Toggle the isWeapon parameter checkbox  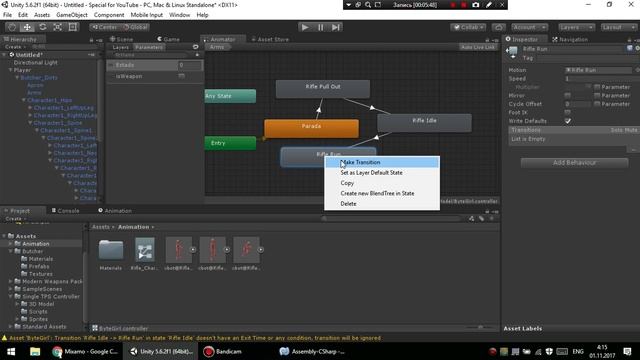182,76
